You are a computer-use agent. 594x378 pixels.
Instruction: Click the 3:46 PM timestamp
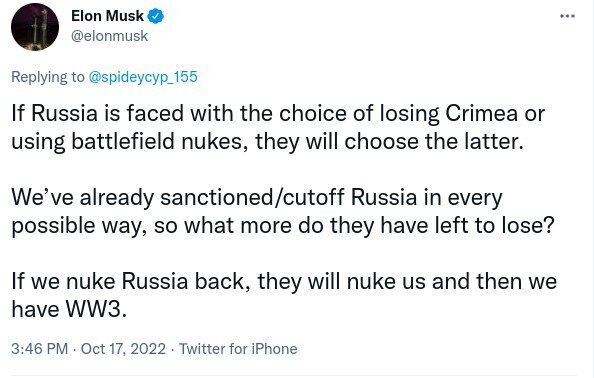pos(39,349)
